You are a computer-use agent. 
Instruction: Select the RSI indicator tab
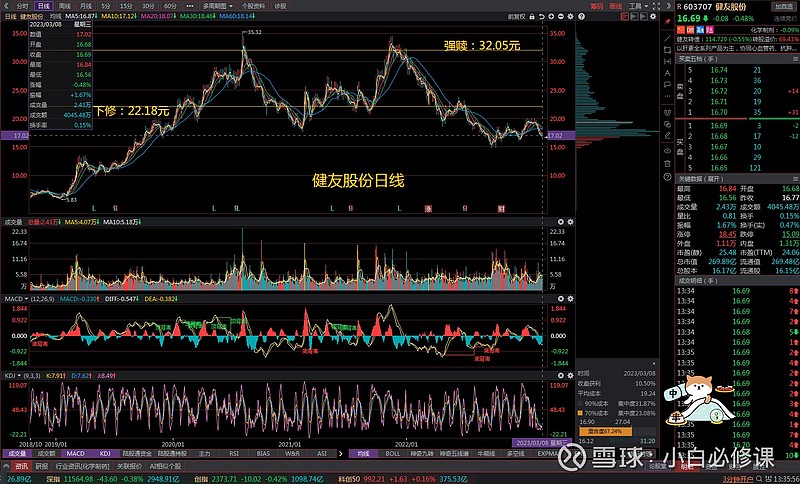(234, 453)
